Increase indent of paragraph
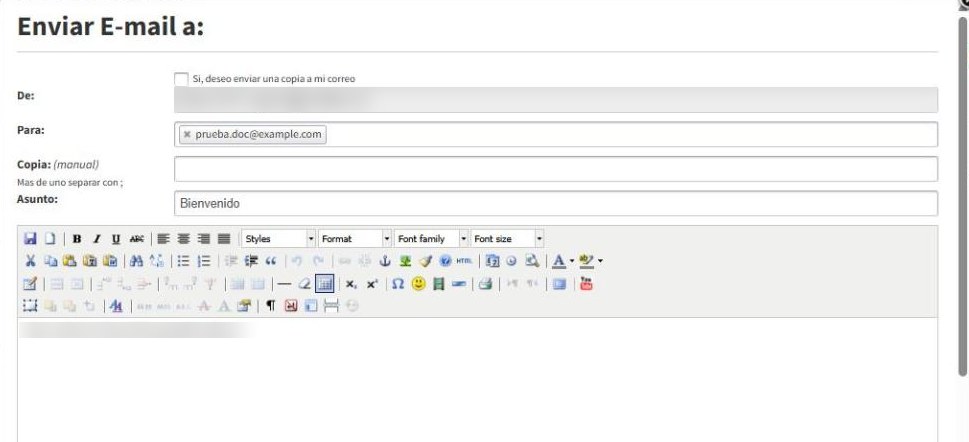Image resolution: width=969 pixels, height=442 pixels. [x=251, y=261]
